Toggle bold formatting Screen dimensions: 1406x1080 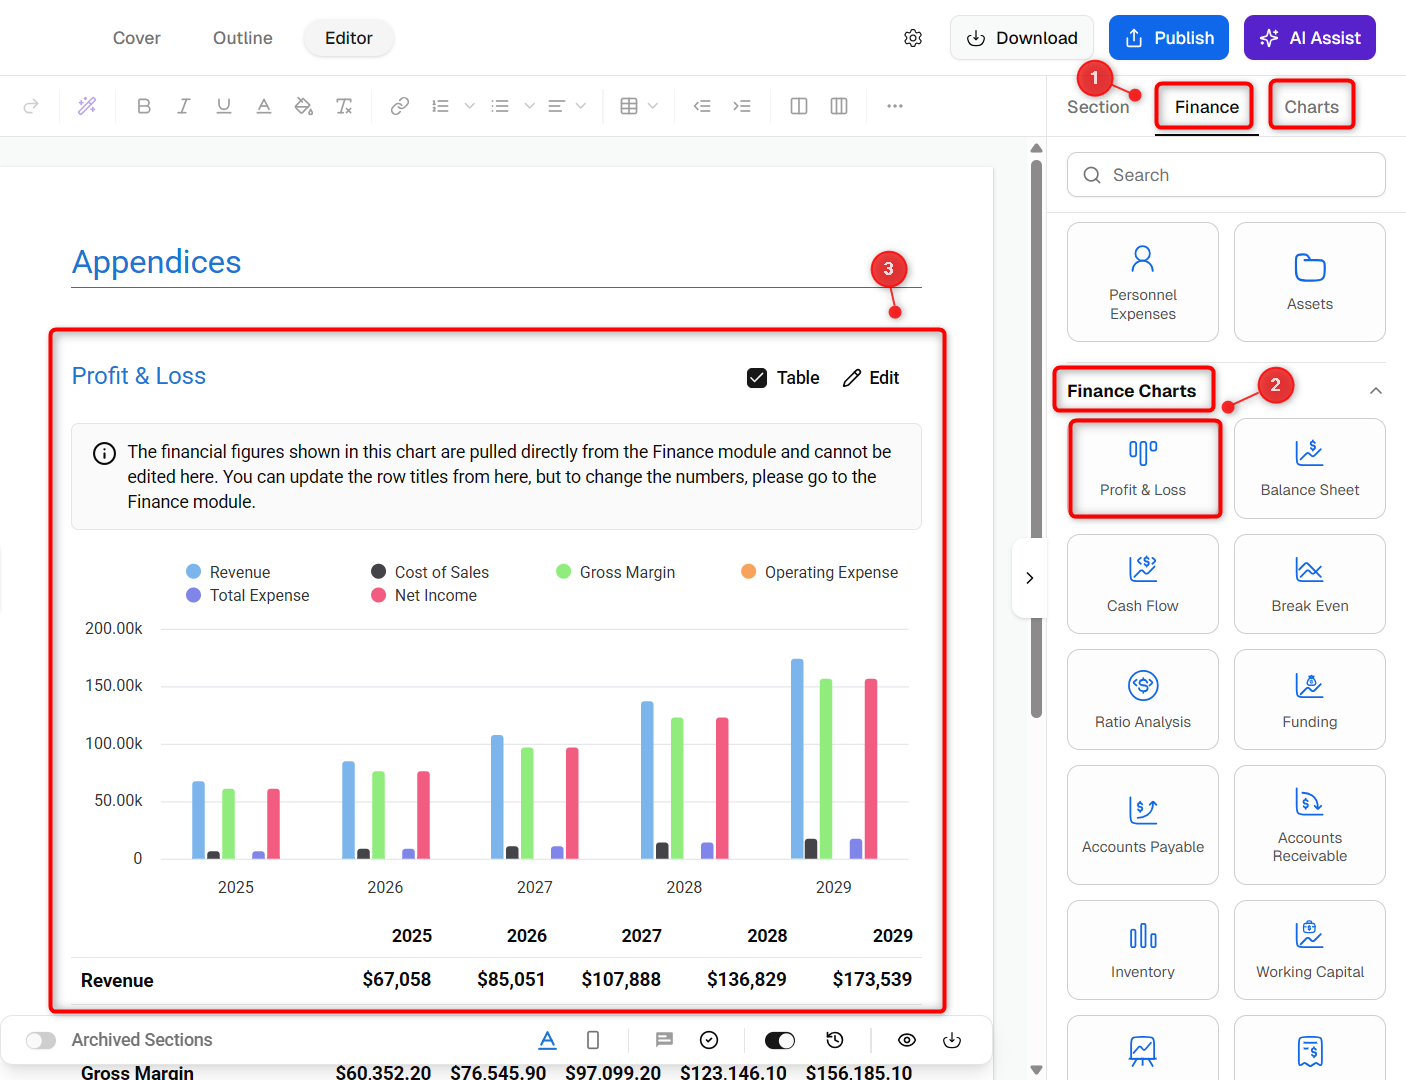[144, 106]
